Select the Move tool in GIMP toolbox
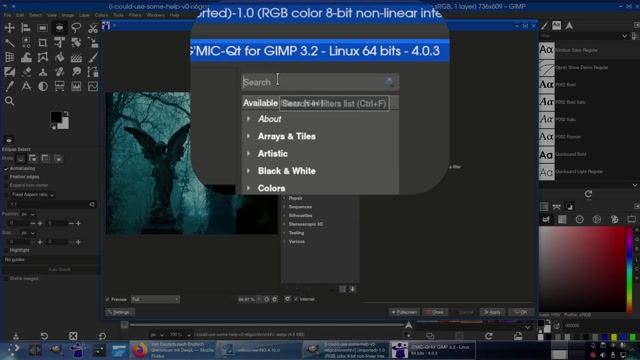The image size is (640, 360). click(x=9, y=28)
